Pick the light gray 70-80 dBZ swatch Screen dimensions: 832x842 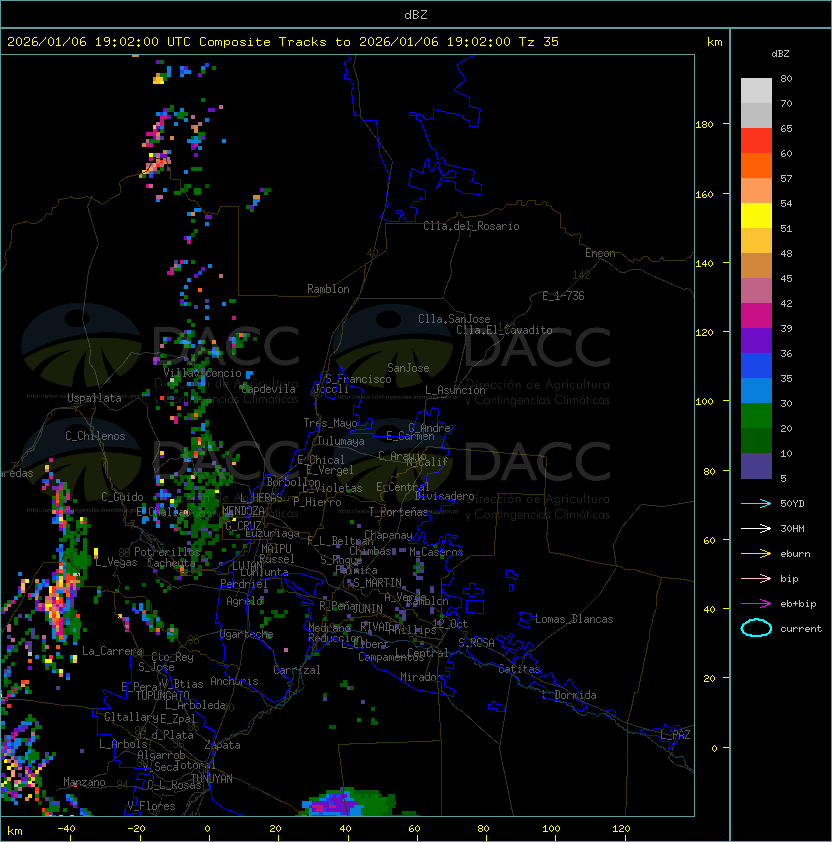[756, 90]
